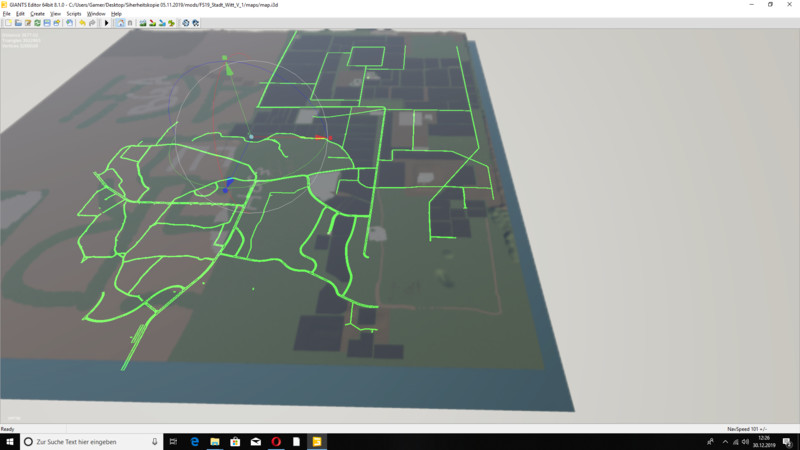This screenshot has height=450, width=800.
Task: Click the Windows taskbar search field
Action: [x=90, y=441]
